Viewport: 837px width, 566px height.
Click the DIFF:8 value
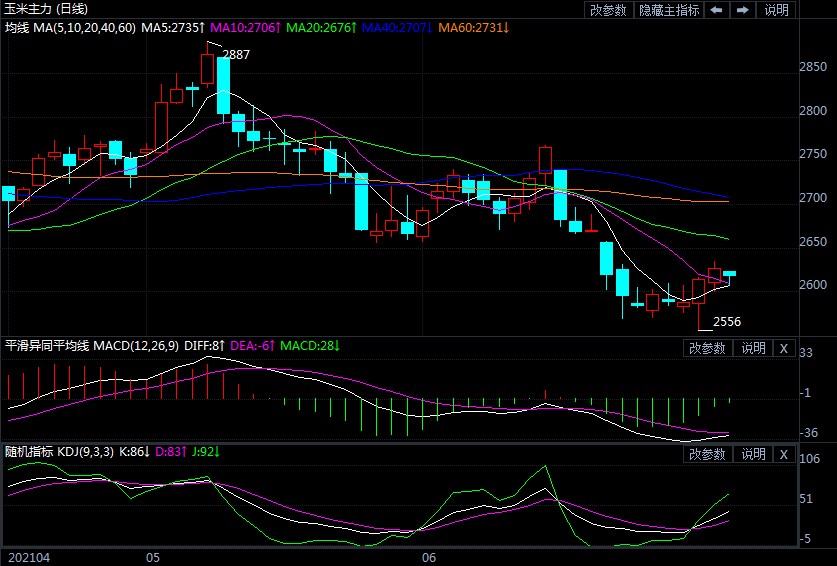coord(204,345)
